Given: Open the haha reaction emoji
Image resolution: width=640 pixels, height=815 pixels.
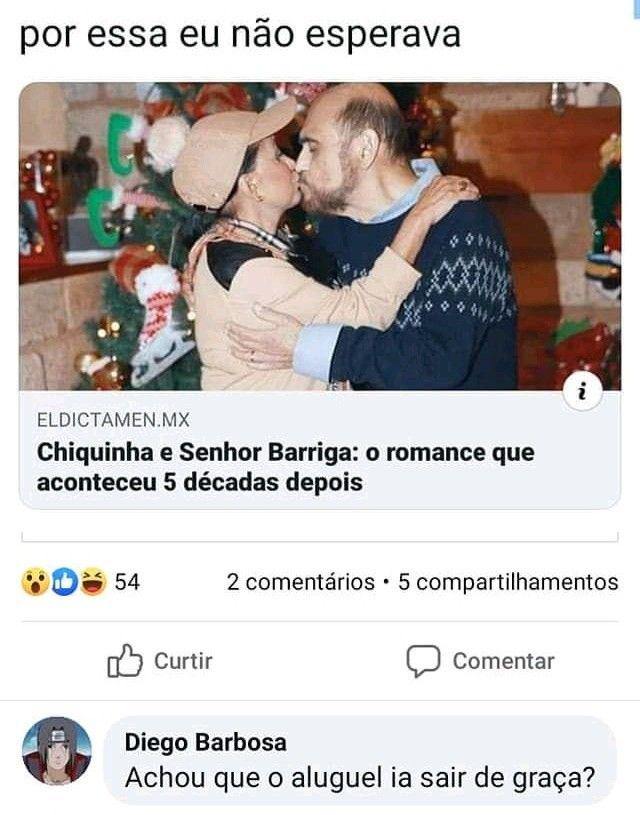Looking at the screenshot, I should point(93,582).
